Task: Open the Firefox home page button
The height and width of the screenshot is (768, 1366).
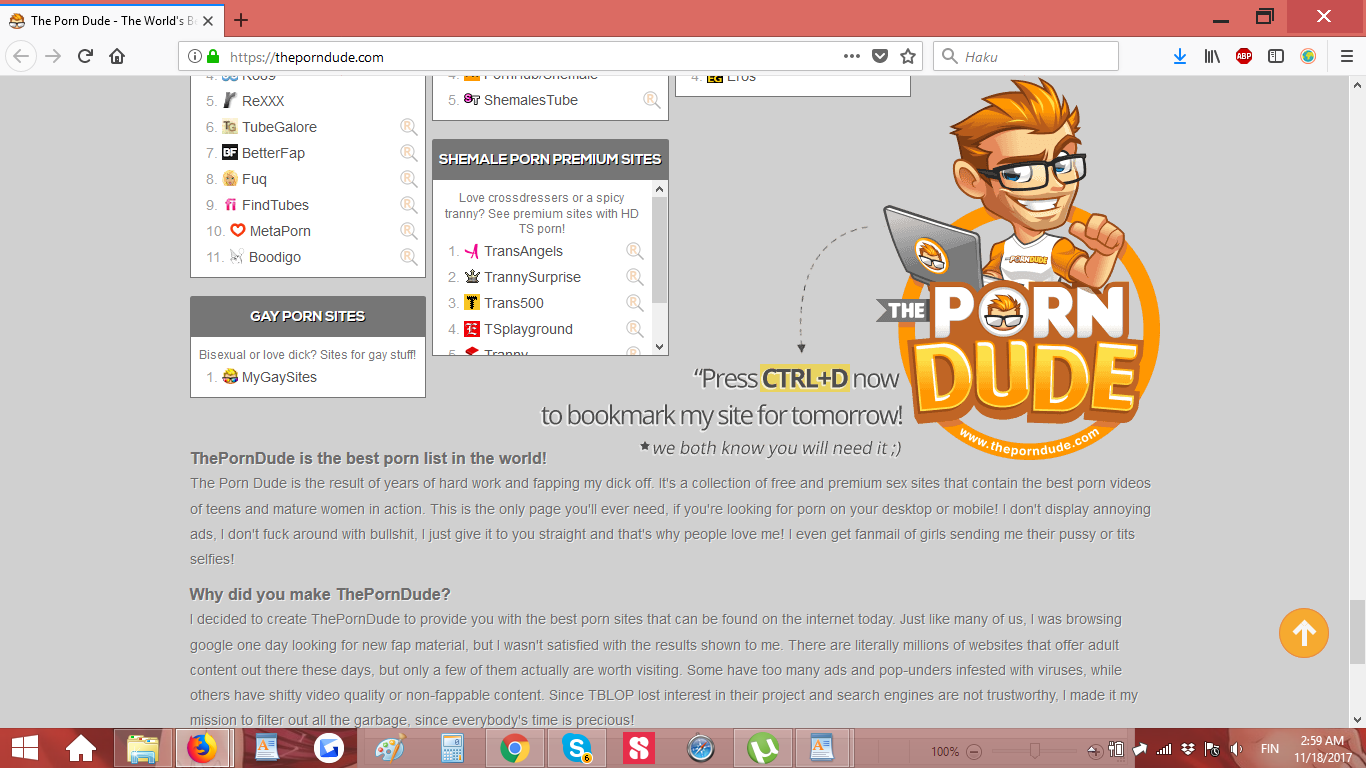Action: (x=117, y=56)
